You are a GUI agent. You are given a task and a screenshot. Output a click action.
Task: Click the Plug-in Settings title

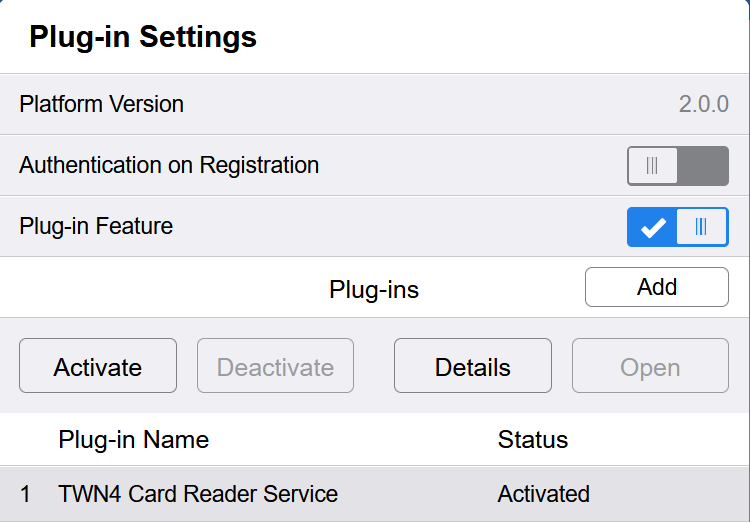pos(143,37)
